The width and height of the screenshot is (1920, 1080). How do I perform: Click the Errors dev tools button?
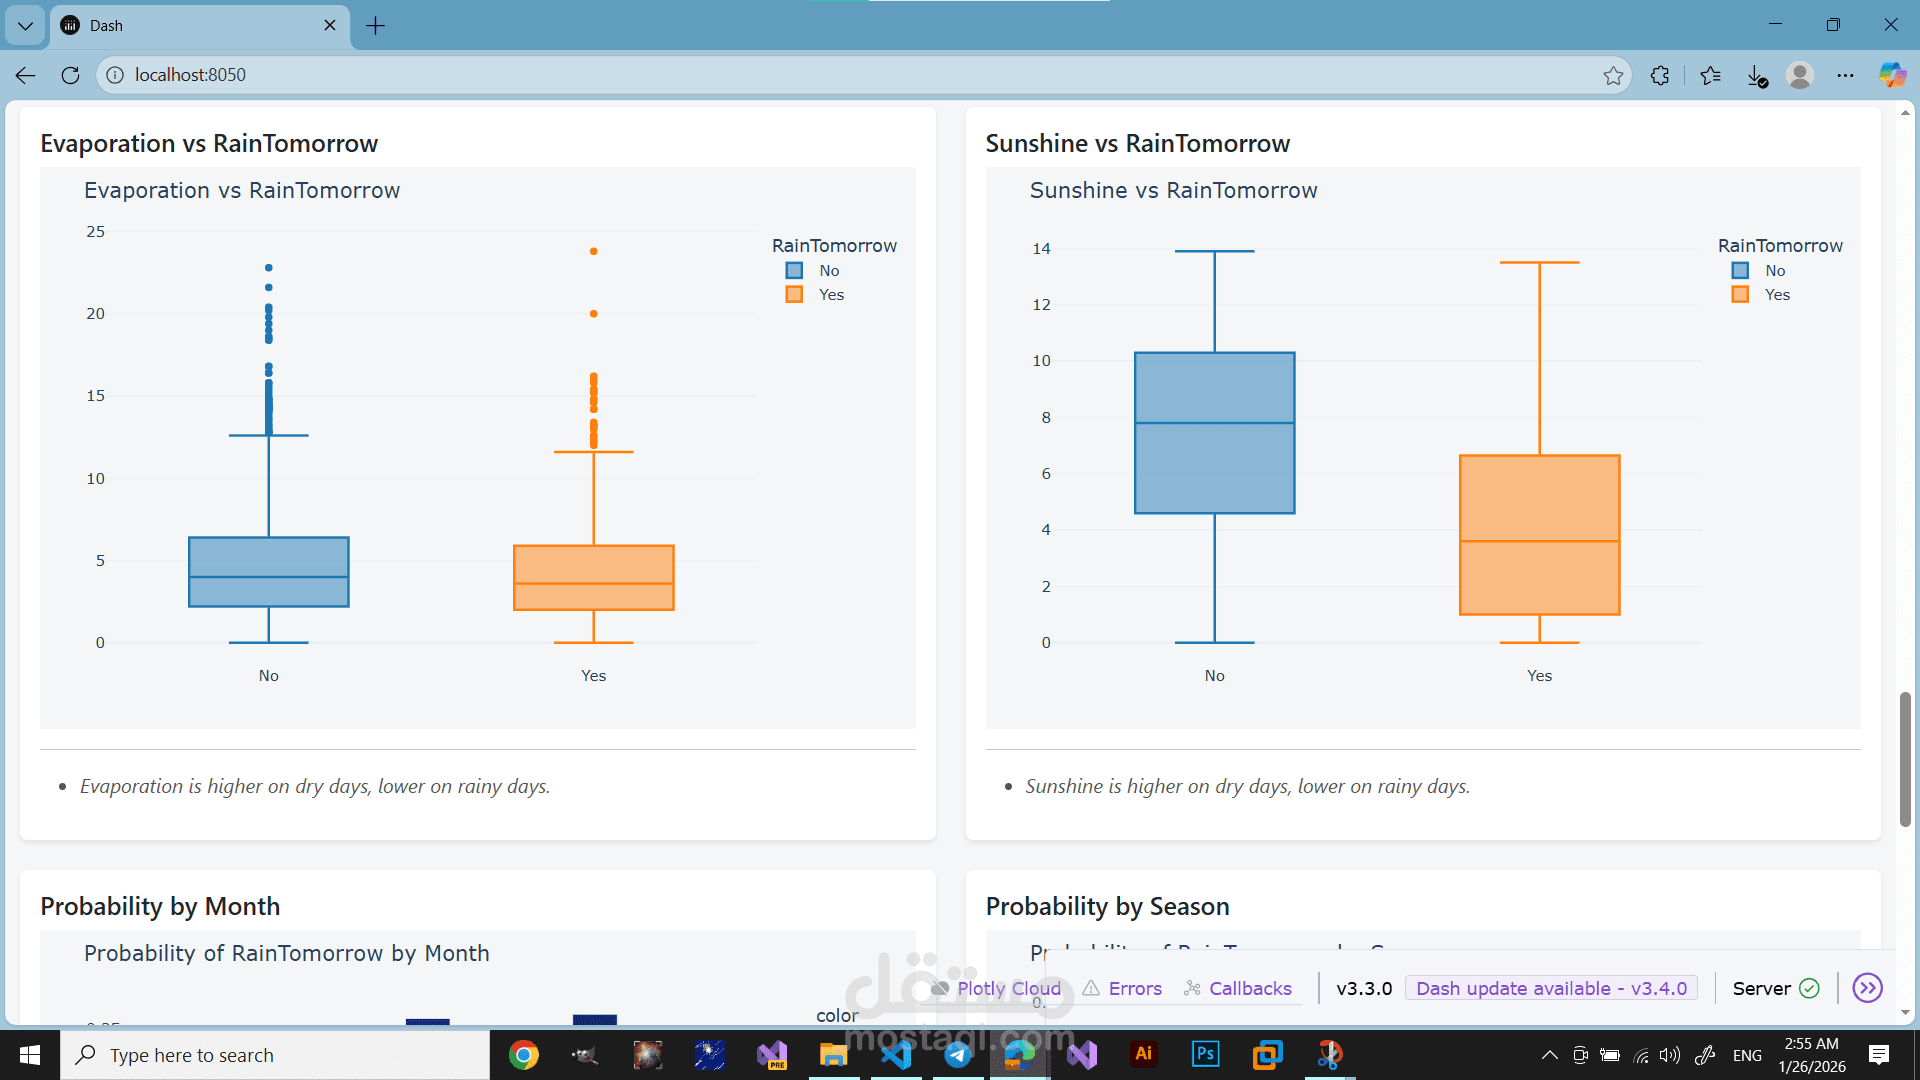pyautogui.click(x=1123, y=988)
